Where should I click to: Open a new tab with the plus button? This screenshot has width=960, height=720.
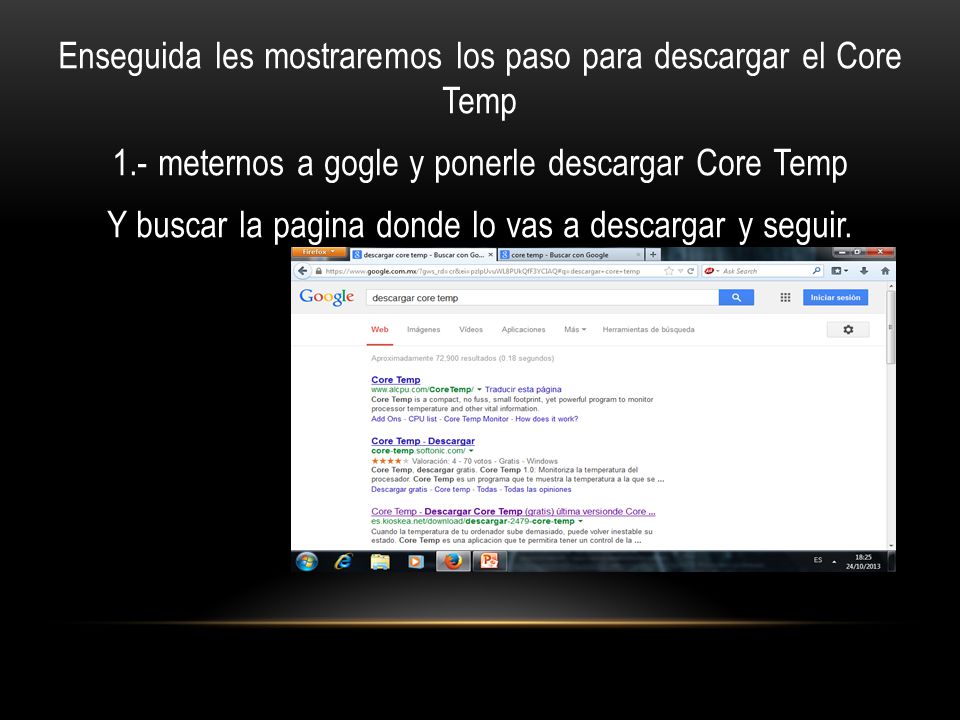[x=653, y=254]
